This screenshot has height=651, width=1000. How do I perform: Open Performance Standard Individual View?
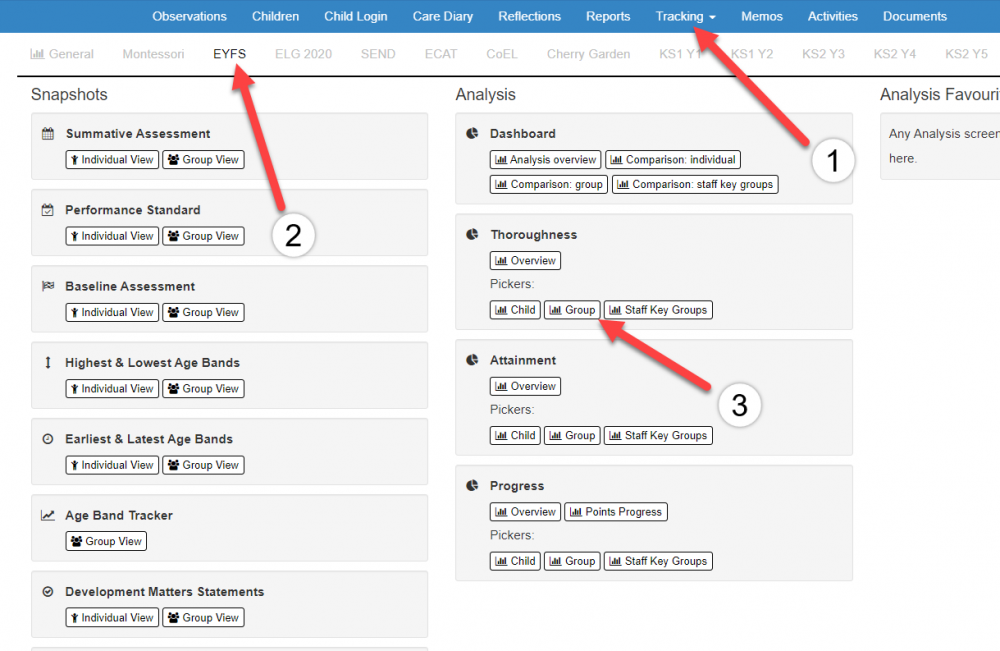tap(112, 236)
